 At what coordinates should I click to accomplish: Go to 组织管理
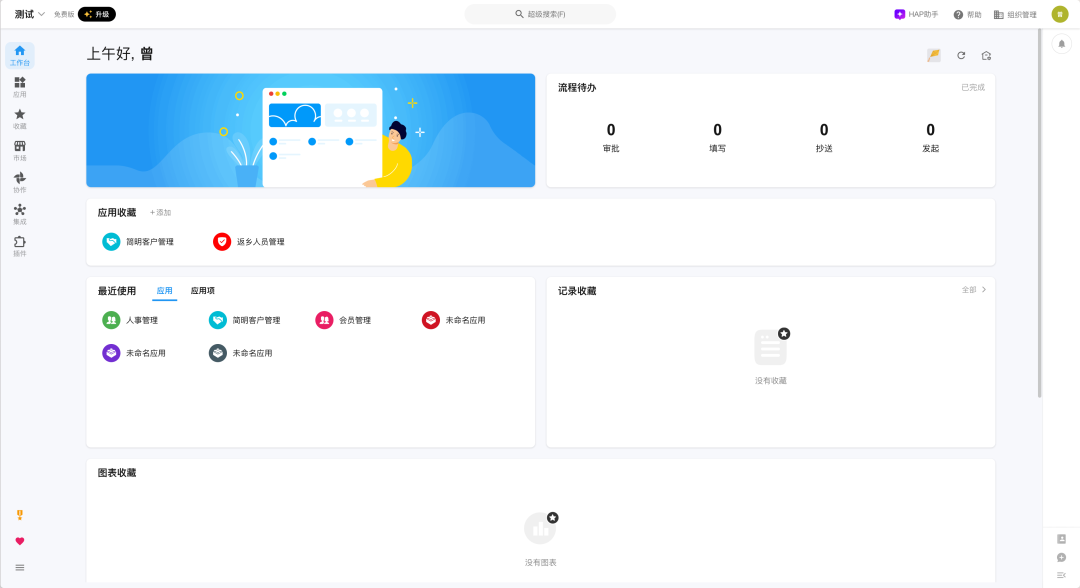1015,14
